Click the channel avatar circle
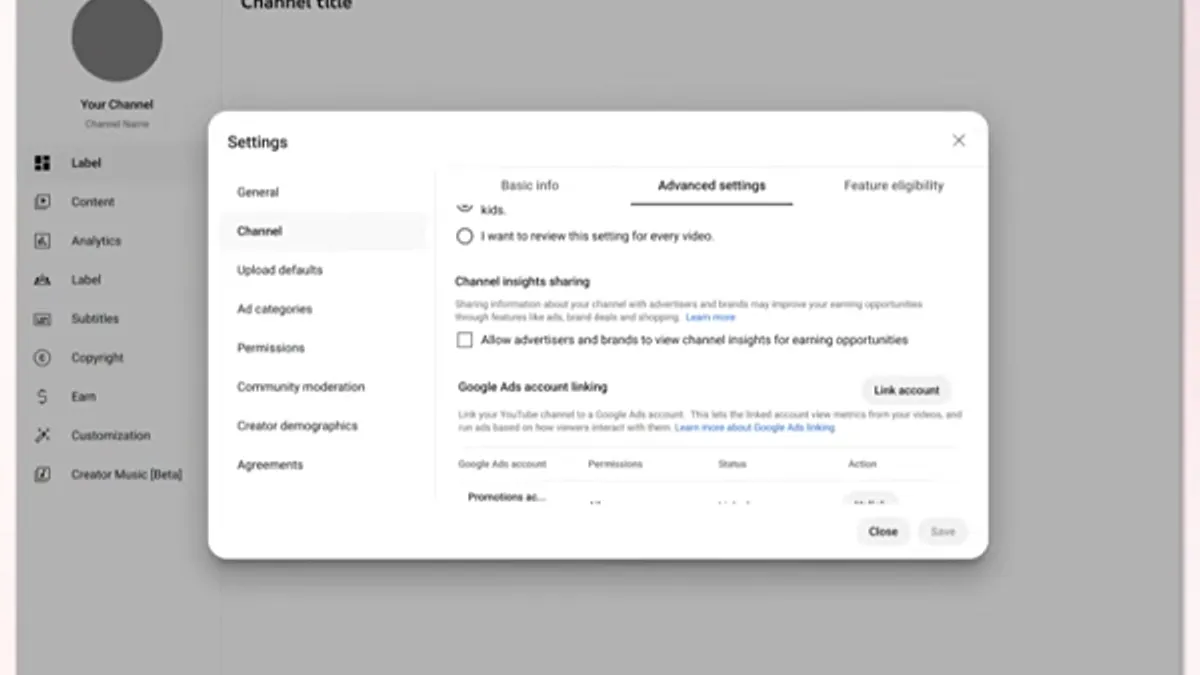The height and width of the screenshot is (675, 1200). tap(117, 36)
